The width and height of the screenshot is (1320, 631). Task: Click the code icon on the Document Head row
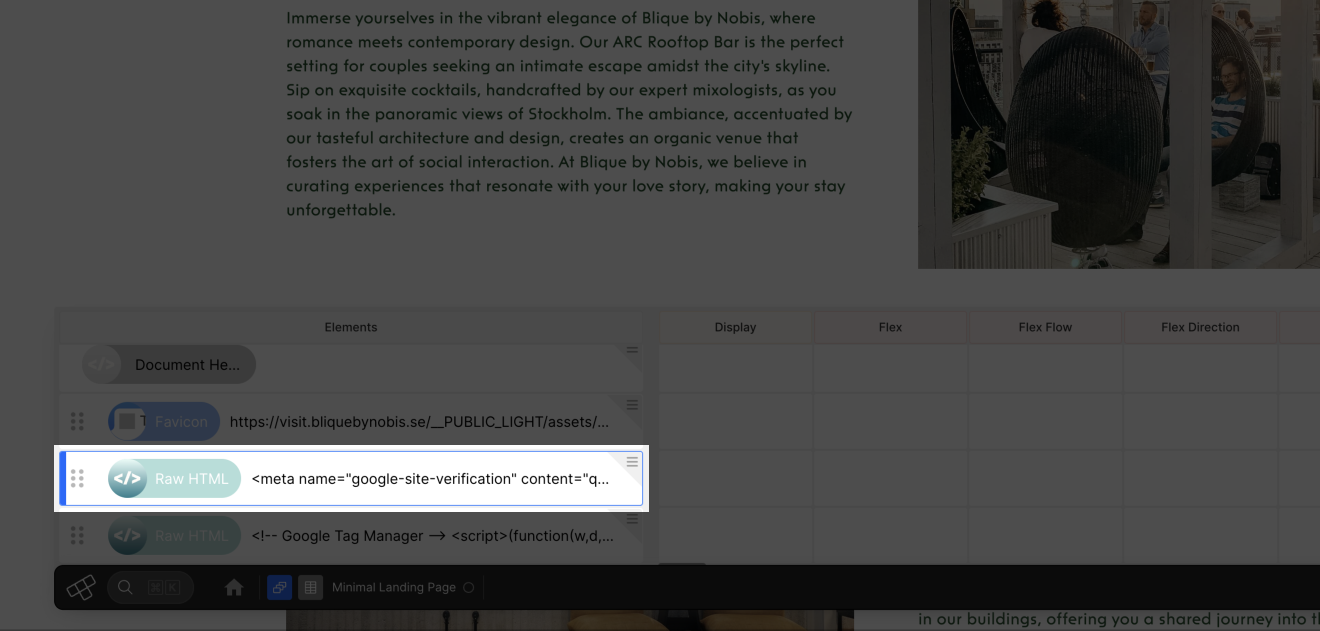(x=101, y=365)
